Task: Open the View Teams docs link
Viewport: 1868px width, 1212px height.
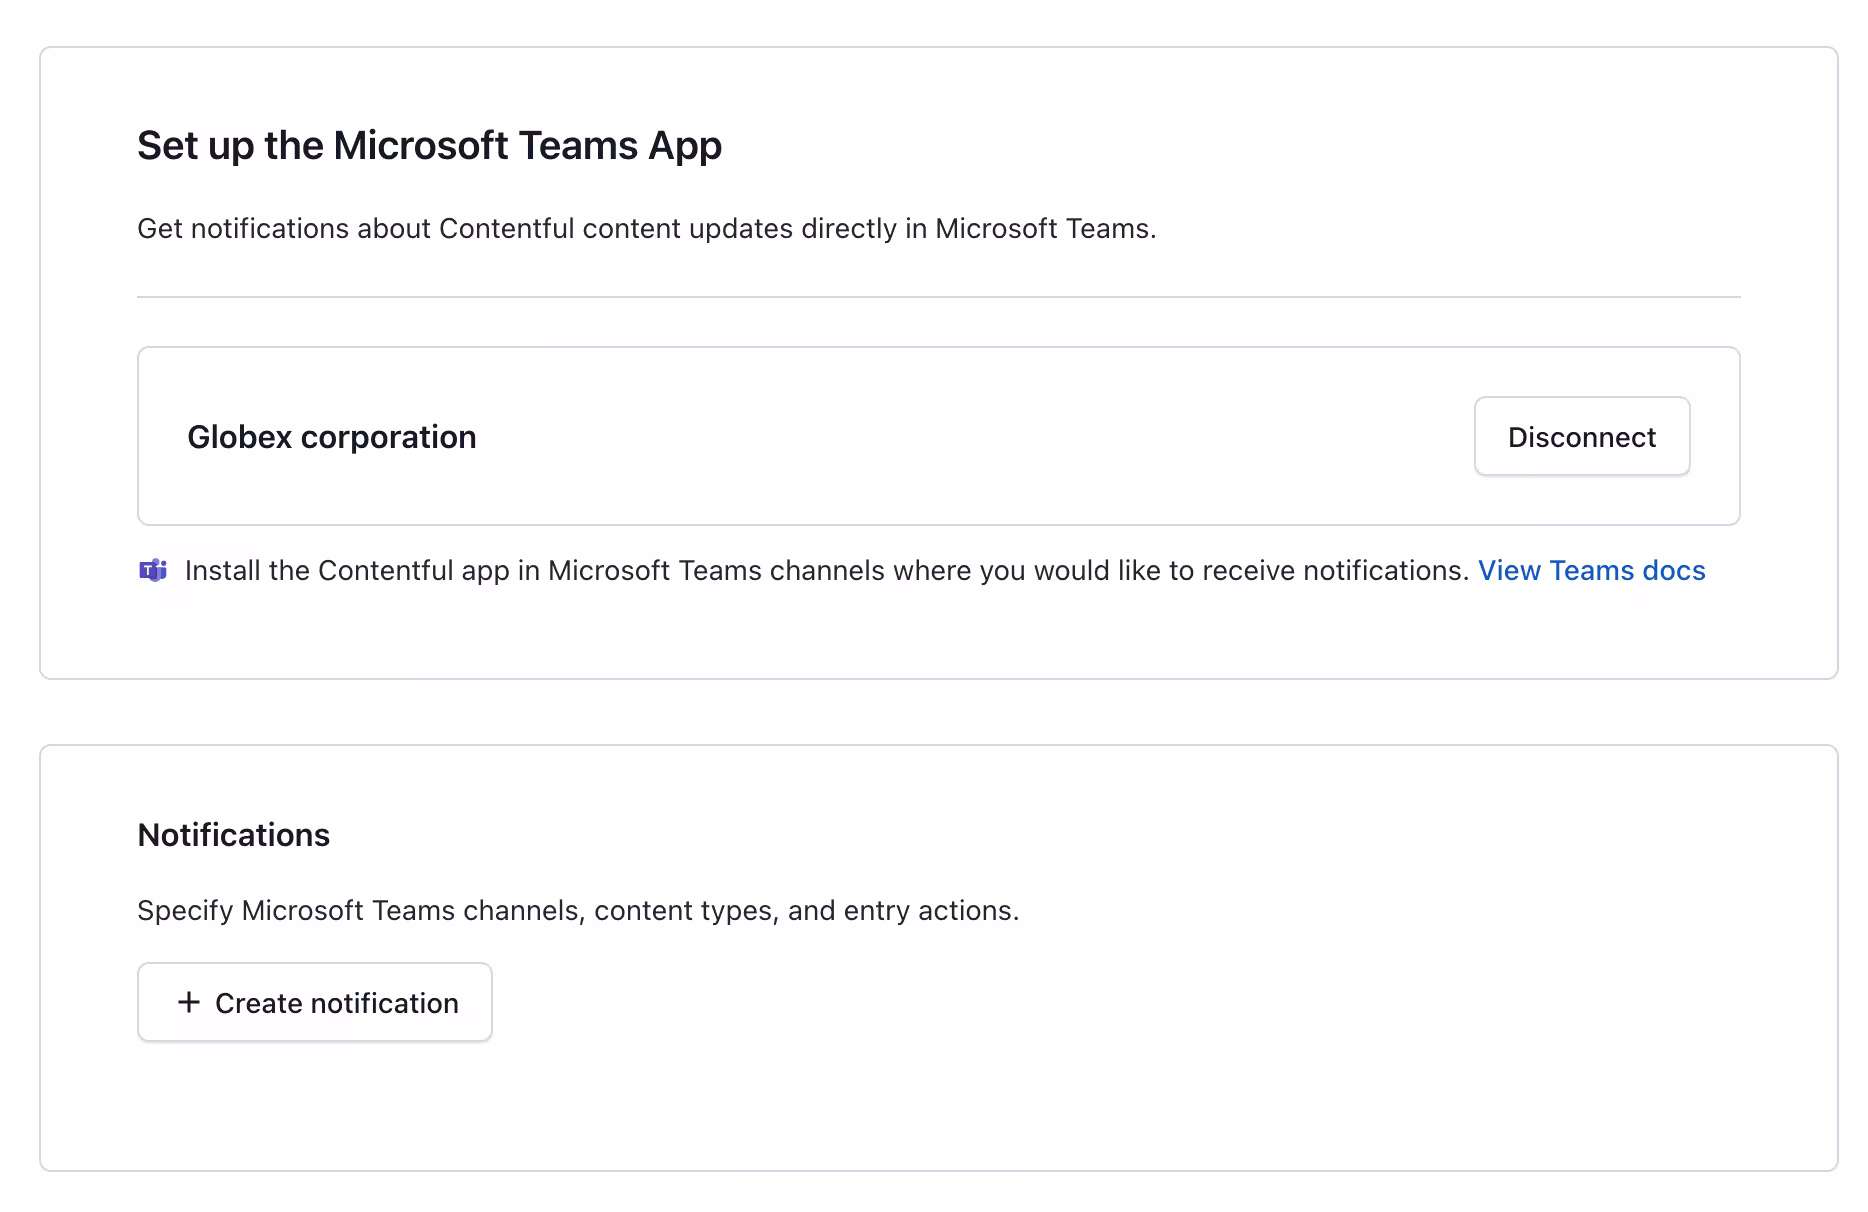Action: point(1592,571)
